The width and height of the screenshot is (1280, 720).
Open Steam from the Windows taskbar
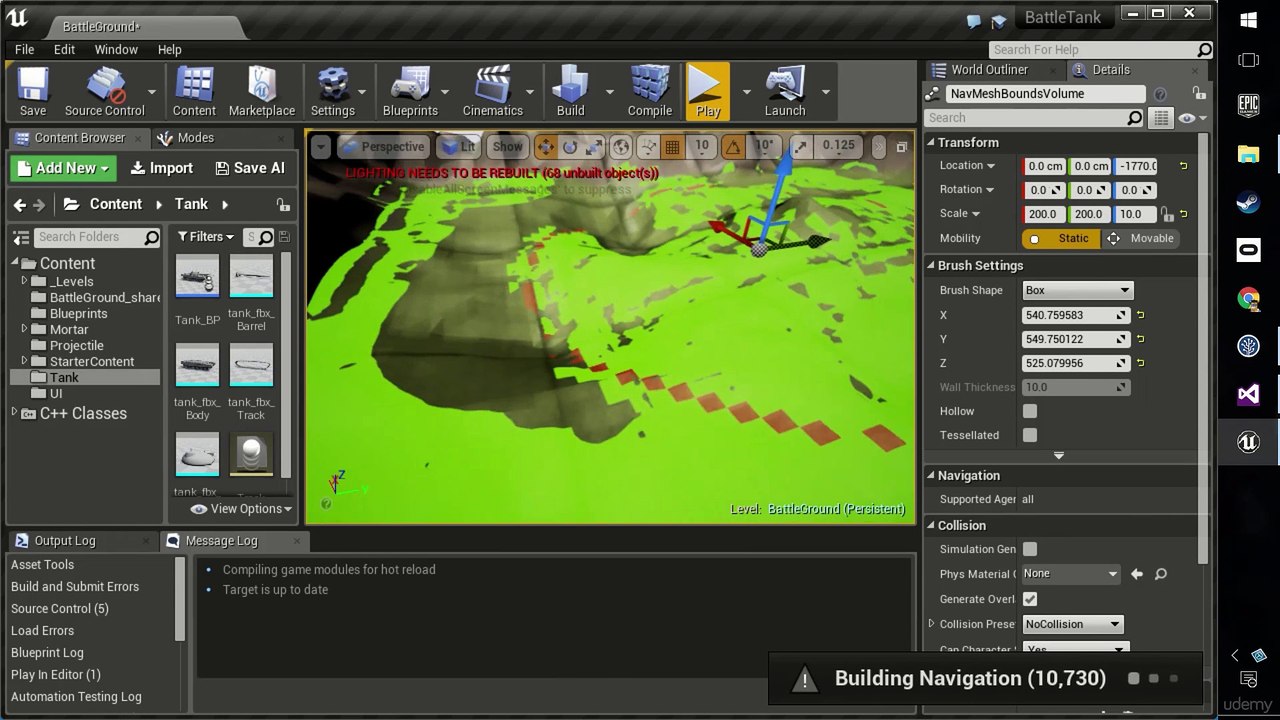coord(1249,203)
